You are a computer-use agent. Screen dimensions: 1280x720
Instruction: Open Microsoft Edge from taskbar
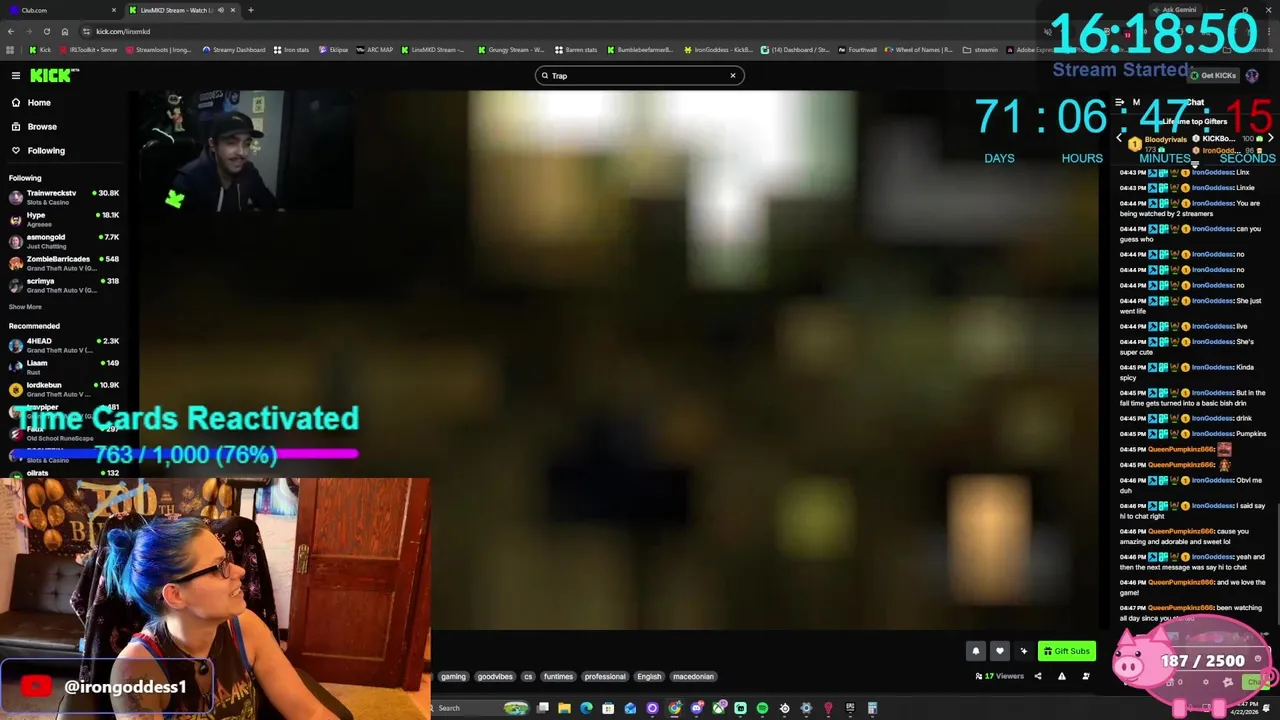(x=586, y=708)
